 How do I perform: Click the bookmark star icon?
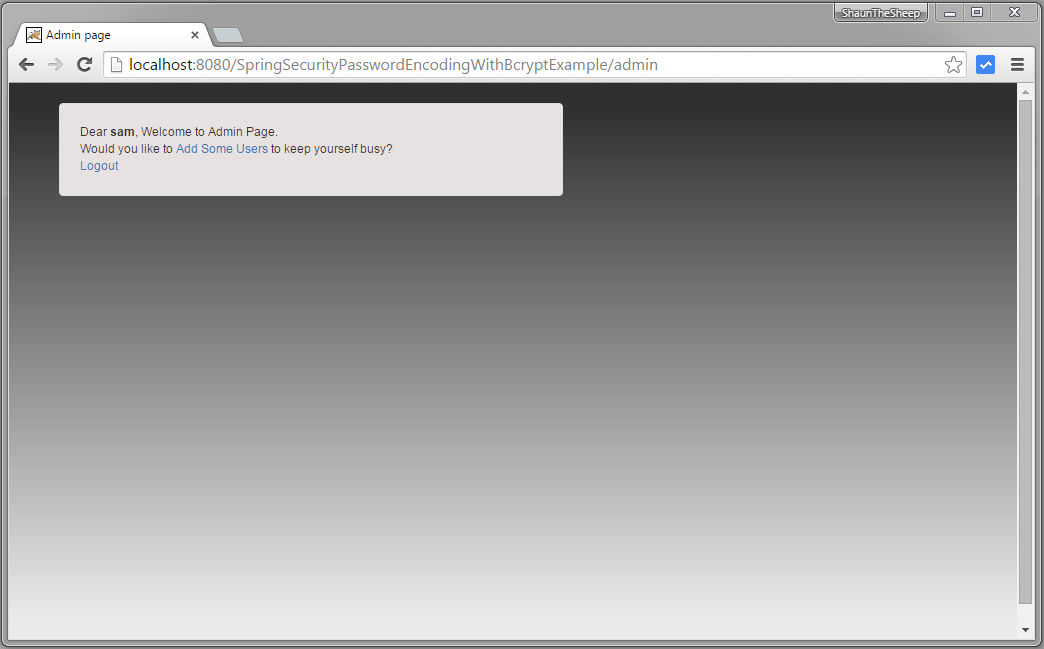[953, 64]
